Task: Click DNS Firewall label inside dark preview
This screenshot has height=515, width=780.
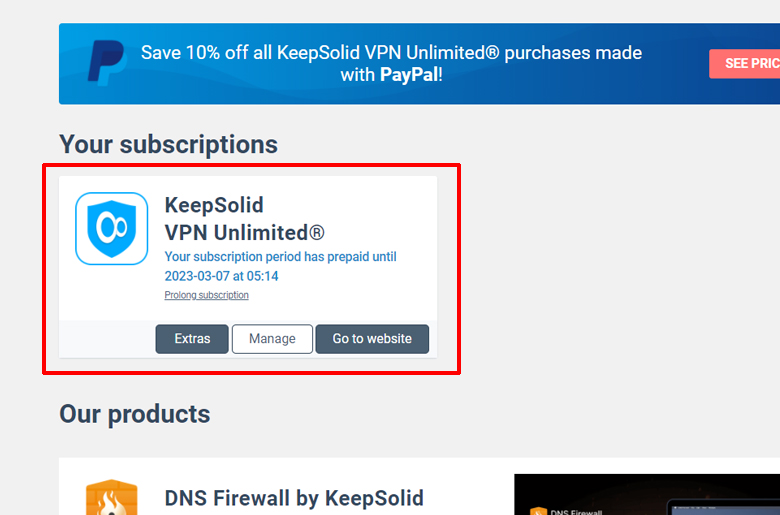Action: 576,512
